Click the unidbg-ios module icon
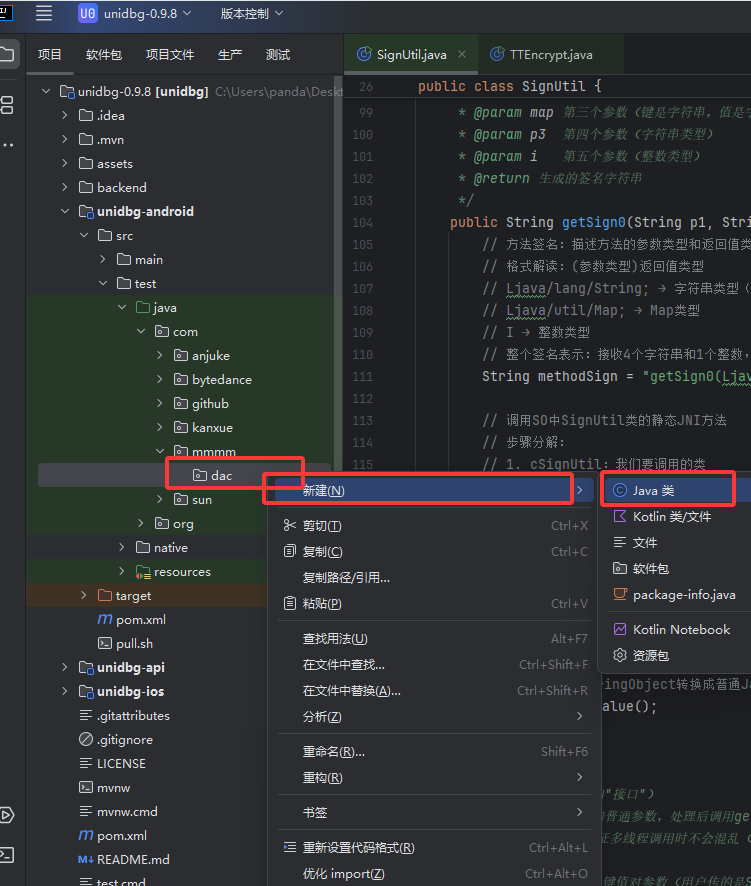The image size is (751, 886). 86,692
